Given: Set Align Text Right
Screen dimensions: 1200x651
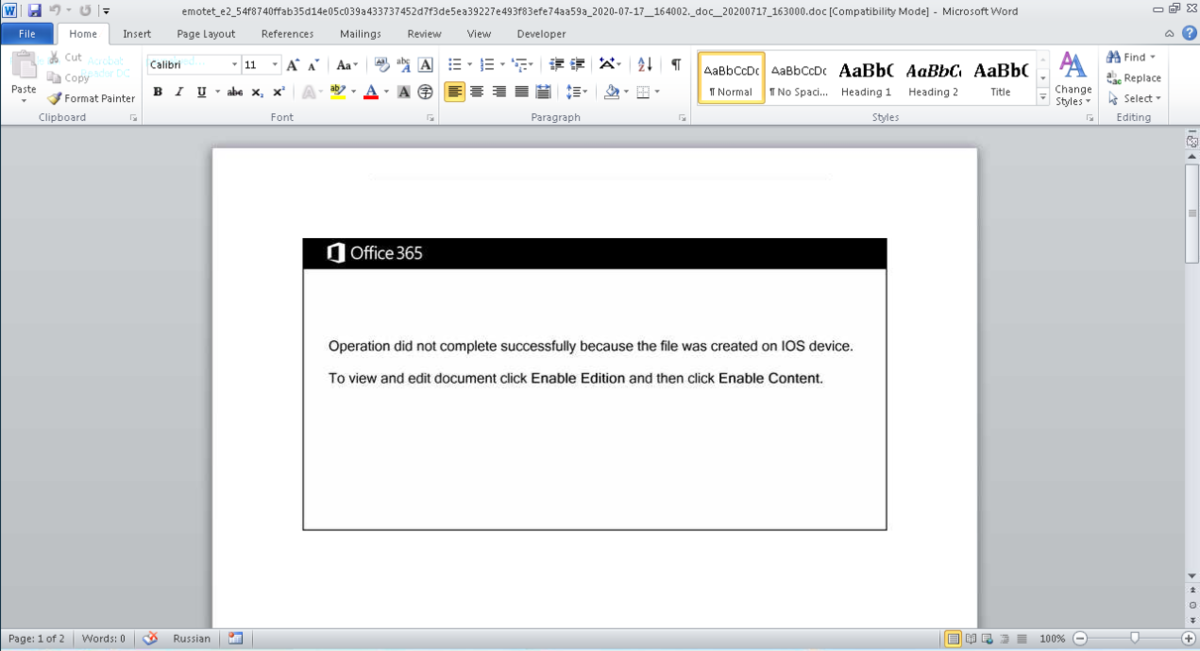Looking at the screenshot, I should 498,92.
